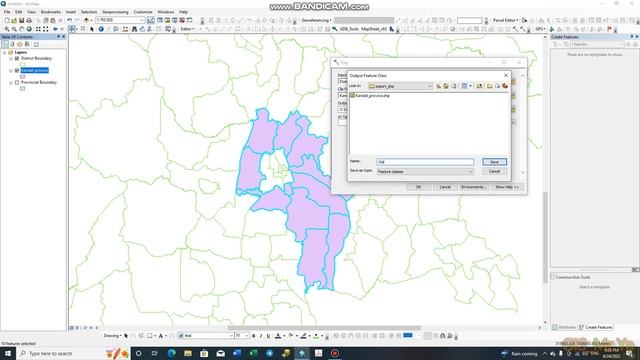Select the Find binoculars icon
640x360 pixels.
tap(134, 29)
